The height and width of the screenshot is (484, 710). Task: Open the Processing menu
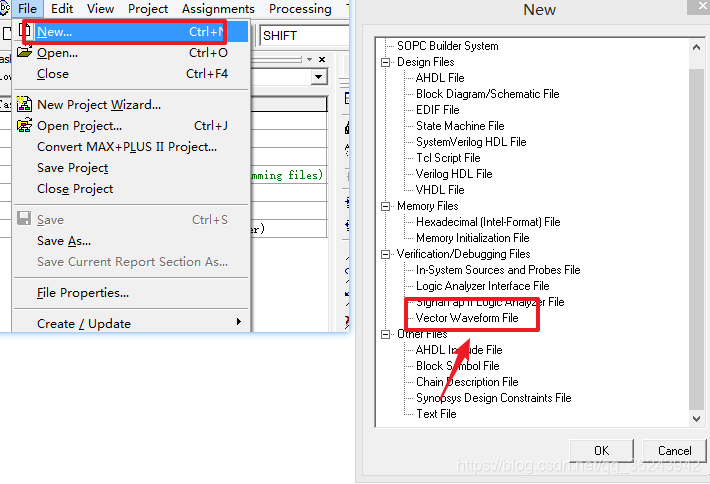click(300, 9)
